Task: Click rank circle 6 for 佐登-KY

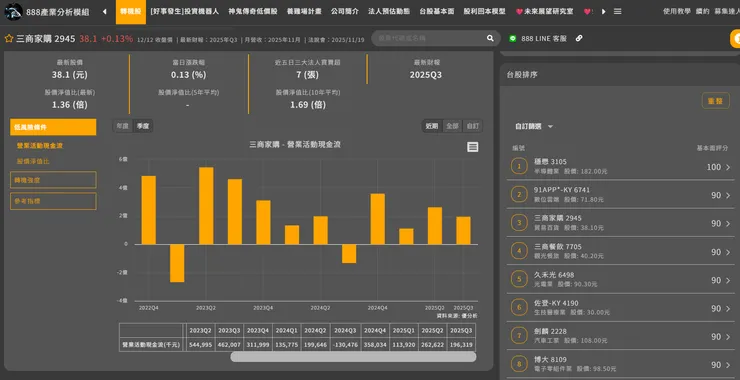Action: click(x=519, y=308)
